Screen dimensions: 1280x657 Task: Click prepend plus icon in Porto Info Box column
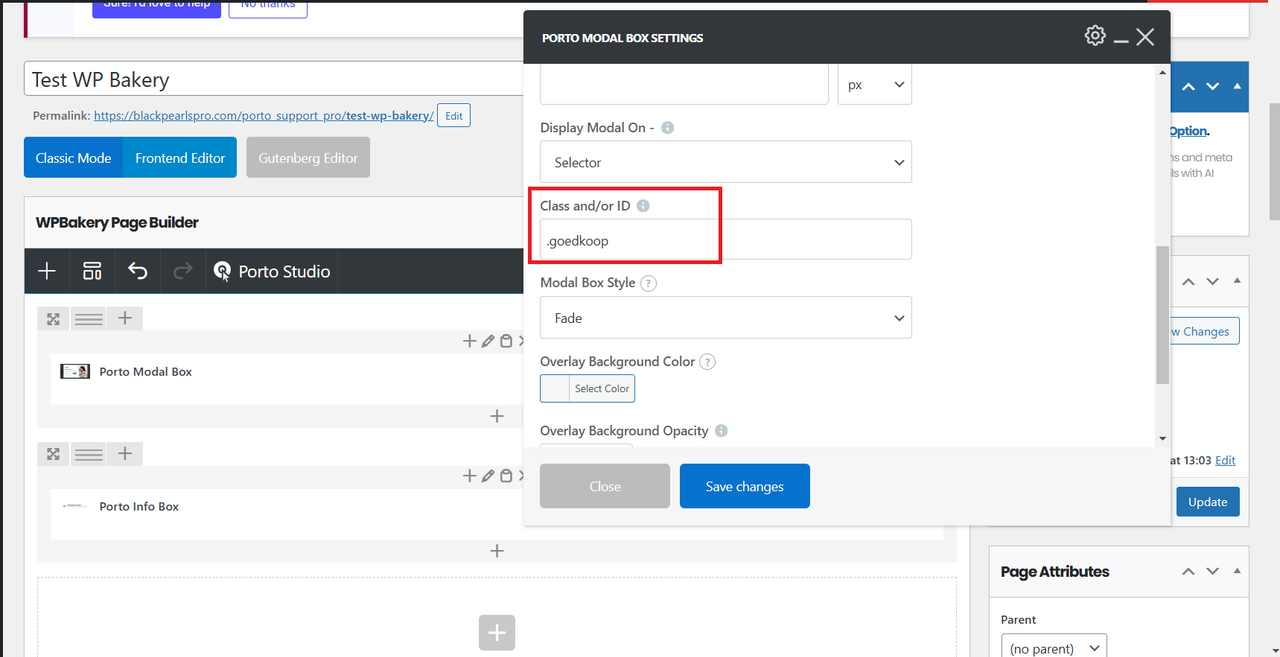(x=469, y=476)
